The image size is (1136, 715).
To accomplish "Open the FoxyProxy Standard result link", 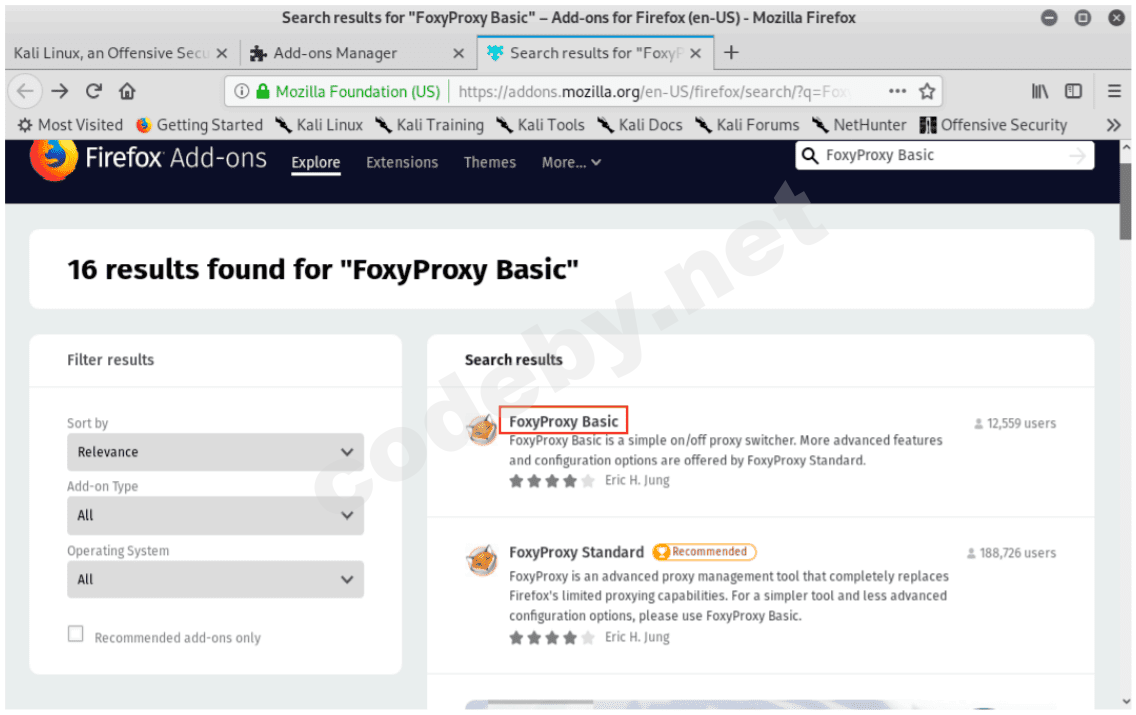I will (576, 553).
